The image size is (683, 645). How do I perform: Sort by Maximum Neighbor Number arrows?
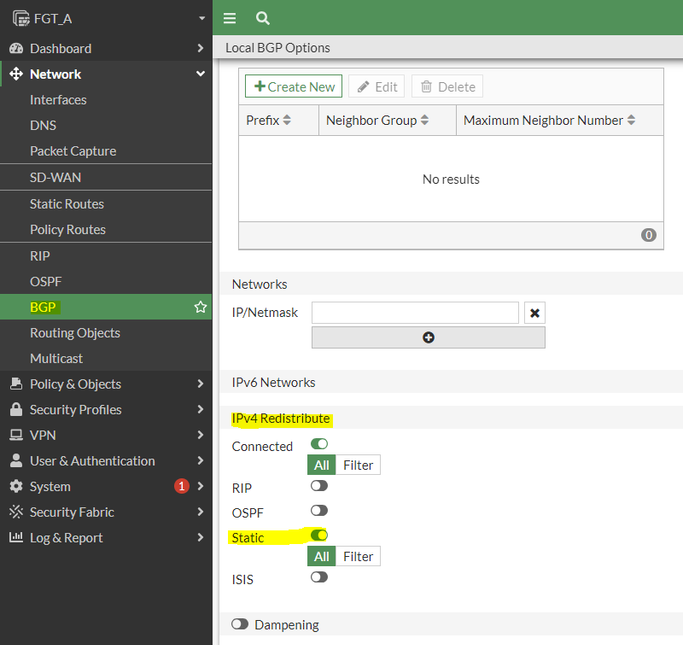click(x=631, y=120)
